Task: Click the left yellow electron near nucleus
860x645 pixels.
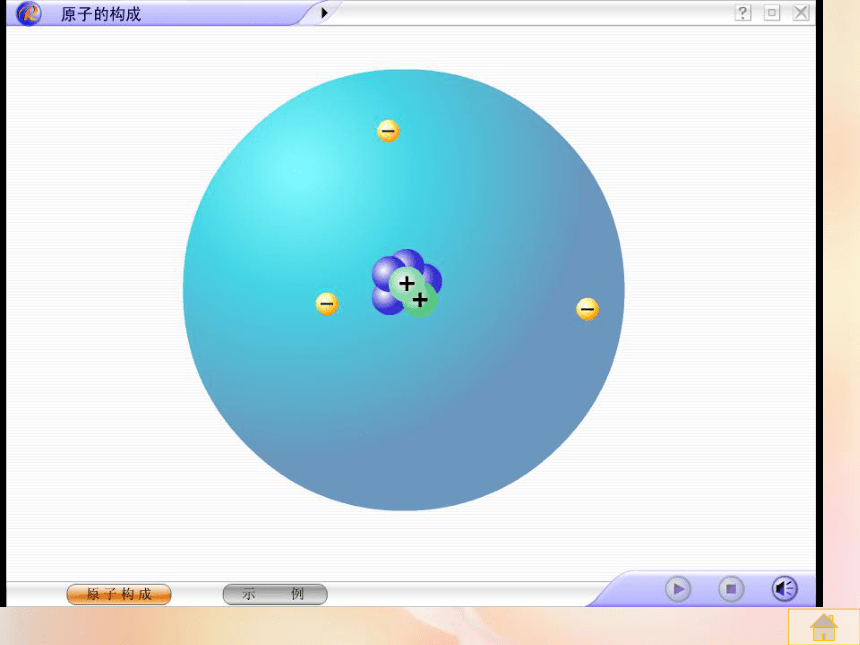Action: pyautogui.click(x=327, y=303)
